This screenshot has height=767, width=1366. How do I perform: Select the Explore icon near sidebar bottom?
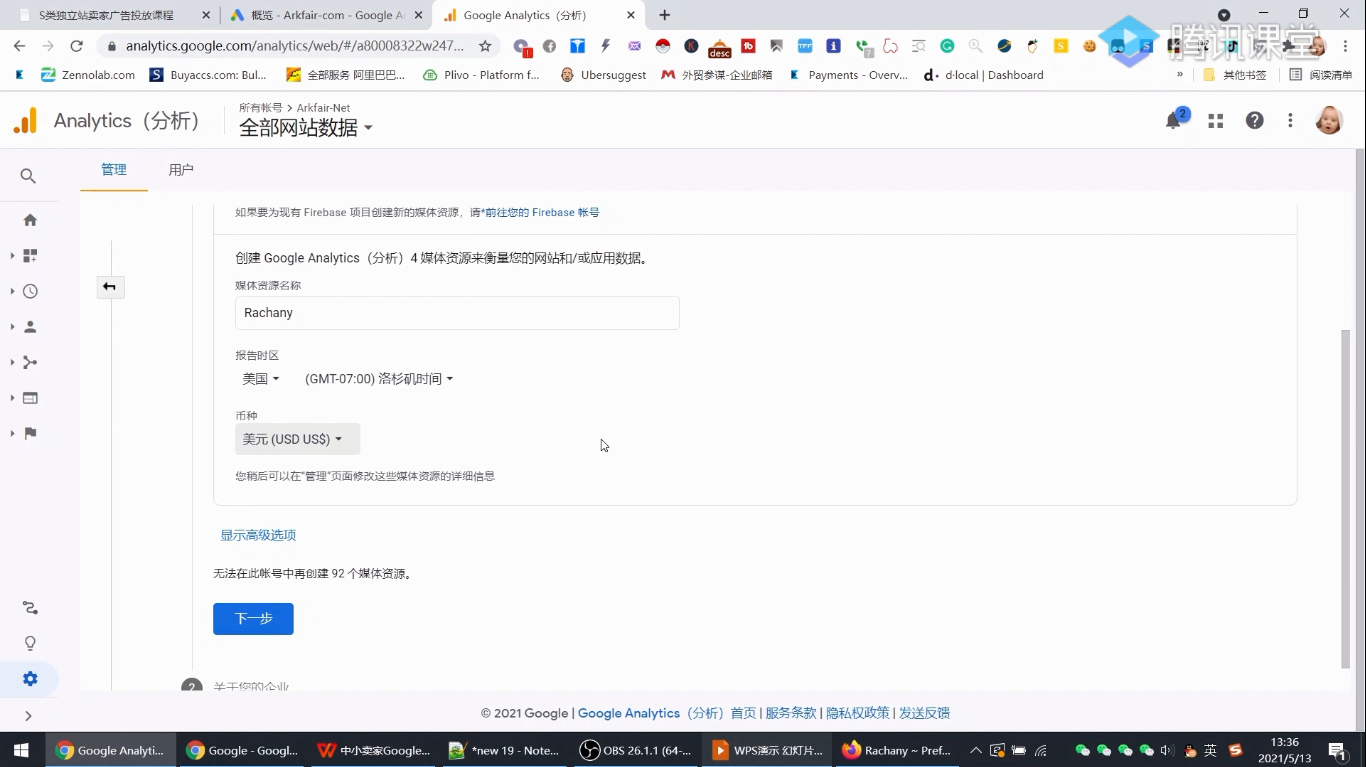[x=30, y=607]
